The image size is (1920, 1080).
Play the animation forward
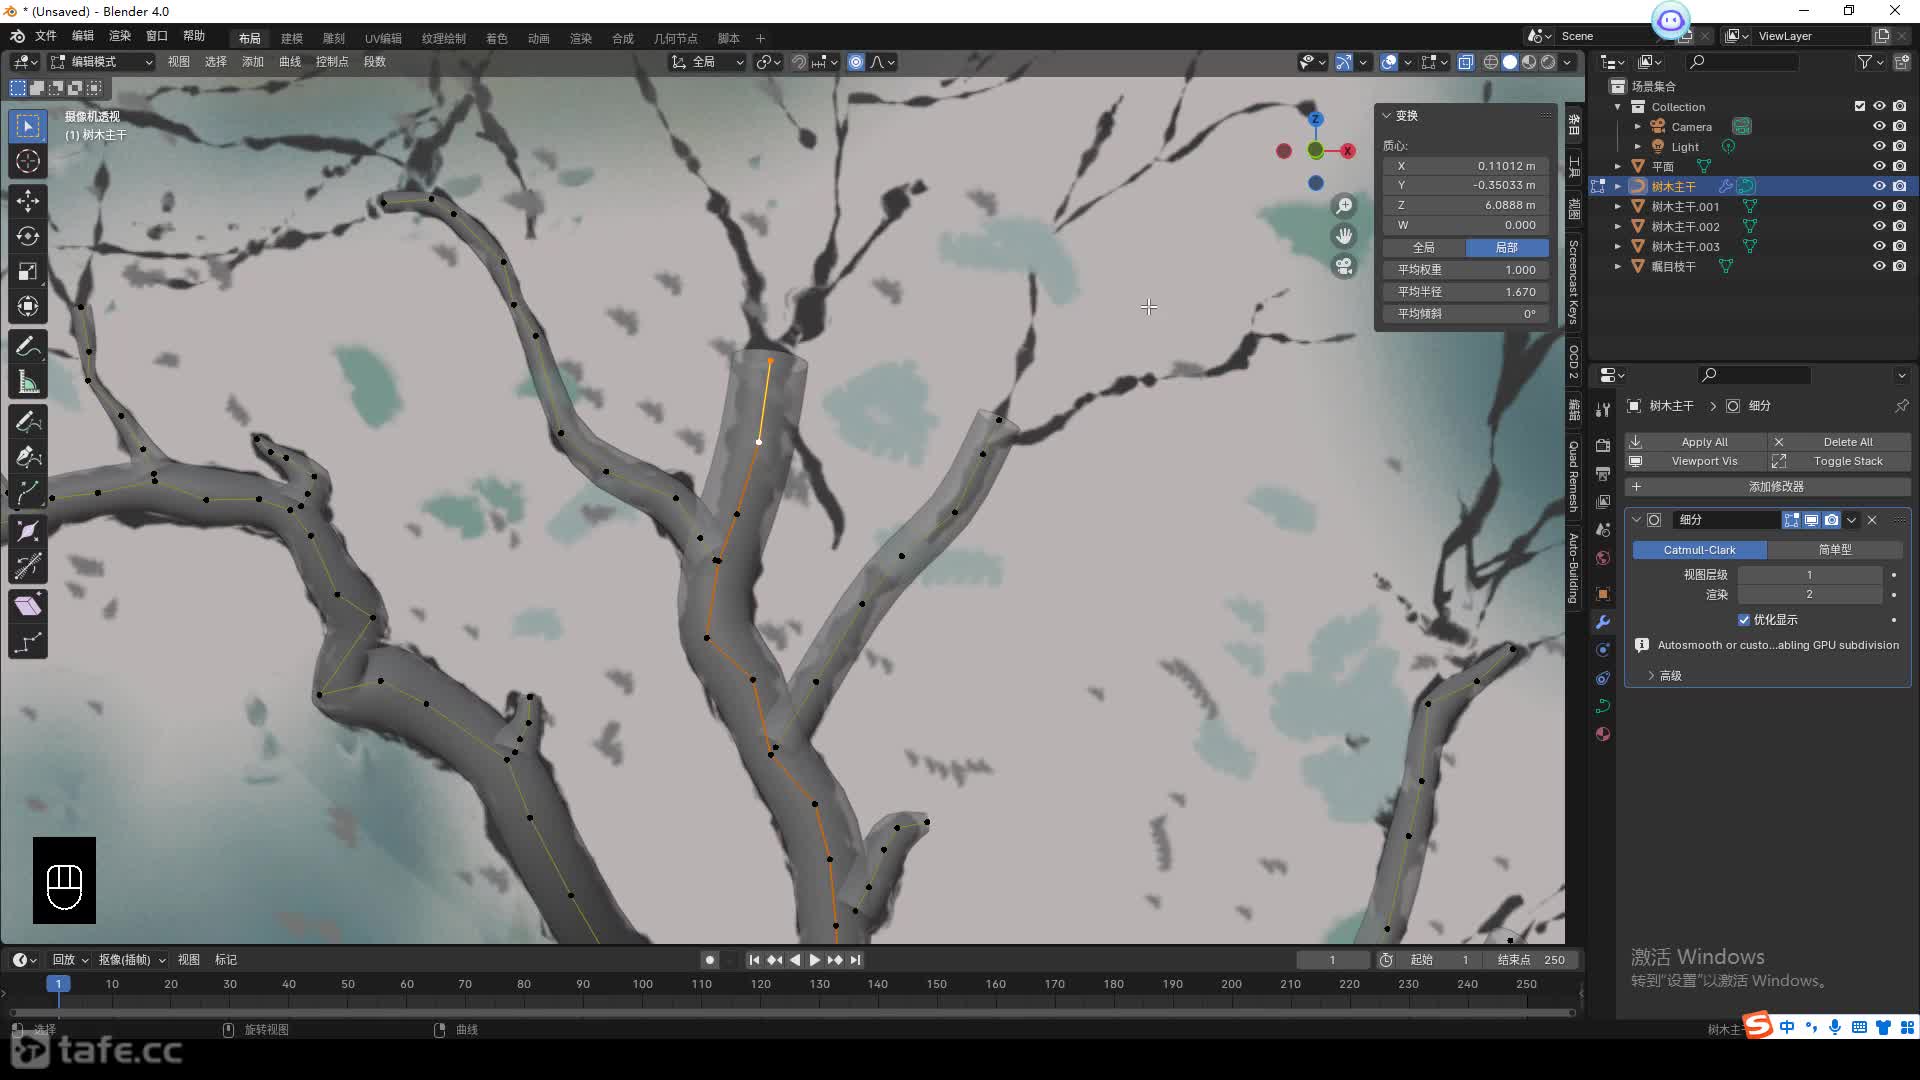pyautogui.click(x=814, y=960)
